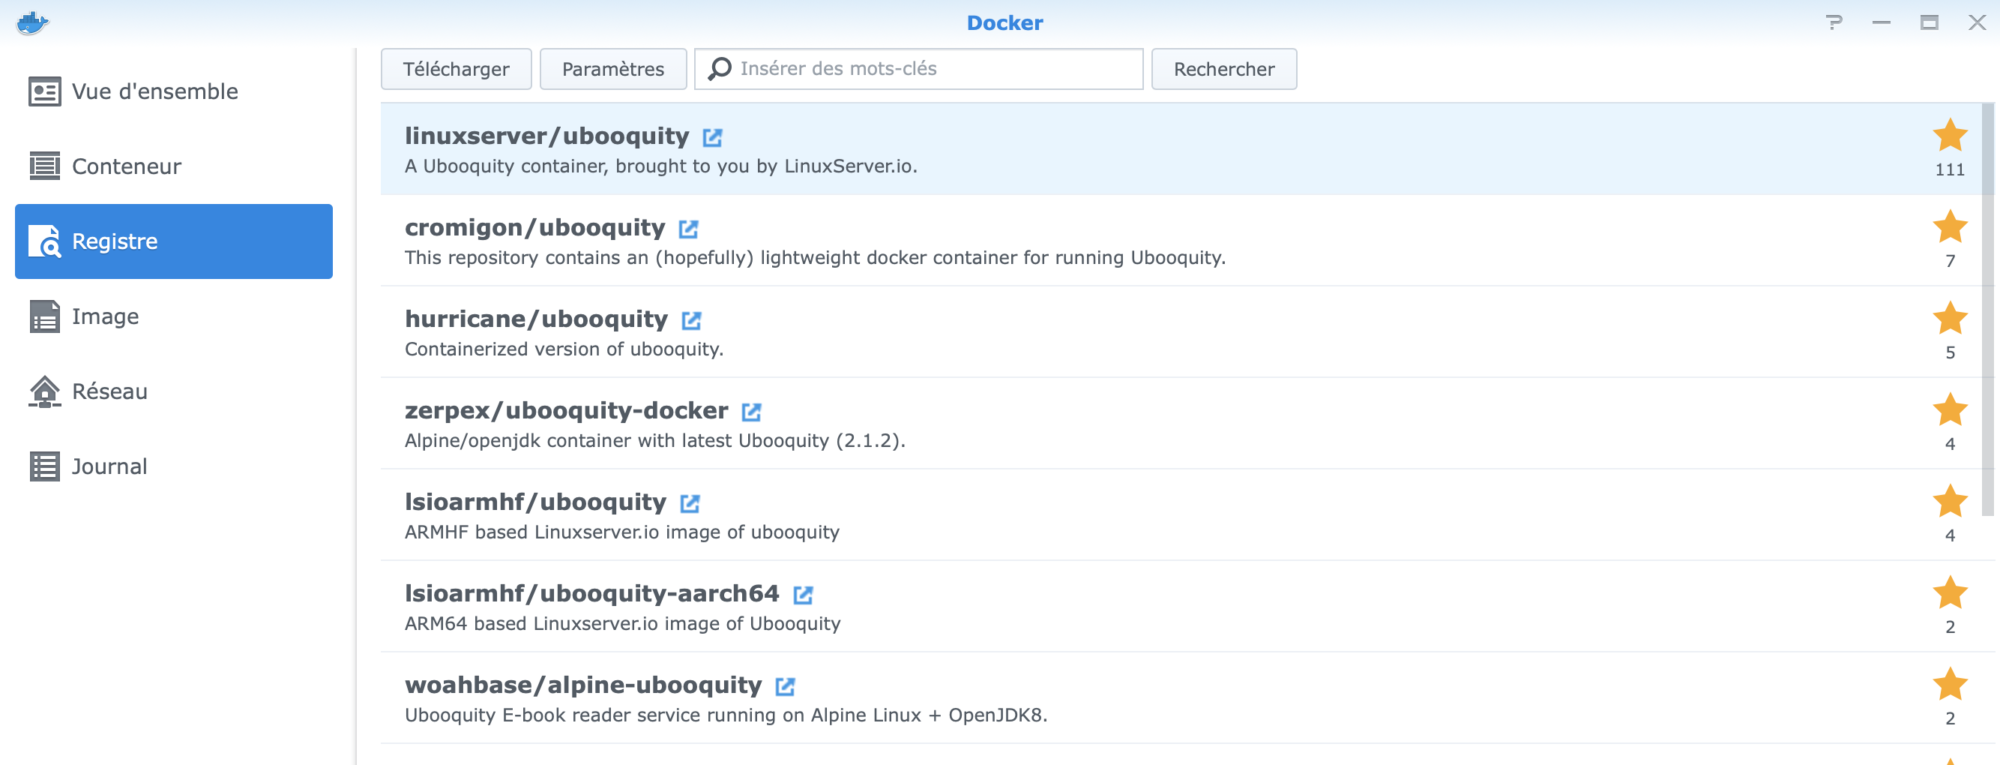Select the linuxserver/ubooquity title

(x=547, y=136)
